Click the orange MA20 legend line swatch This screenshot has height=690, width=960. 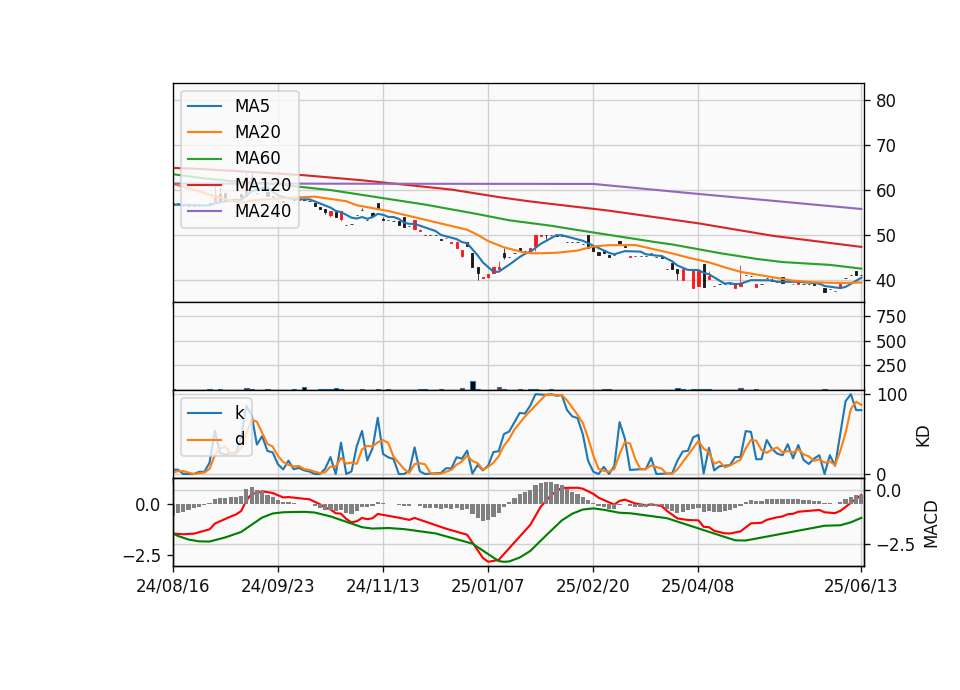tap(204, 132)
